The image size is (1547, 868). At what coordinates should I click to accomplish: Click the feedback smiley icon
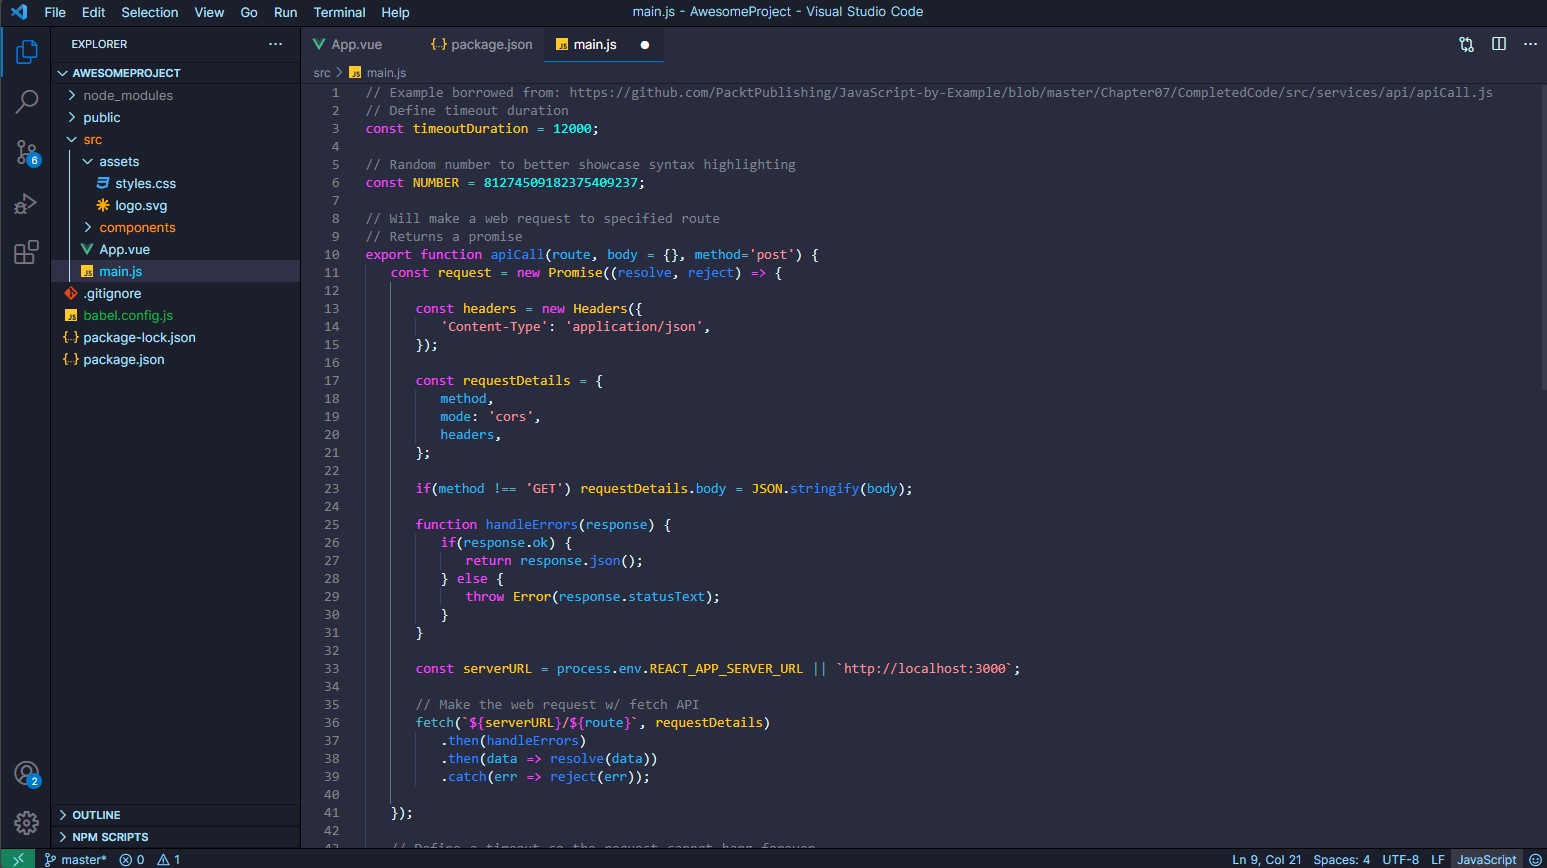point(1535,859)
